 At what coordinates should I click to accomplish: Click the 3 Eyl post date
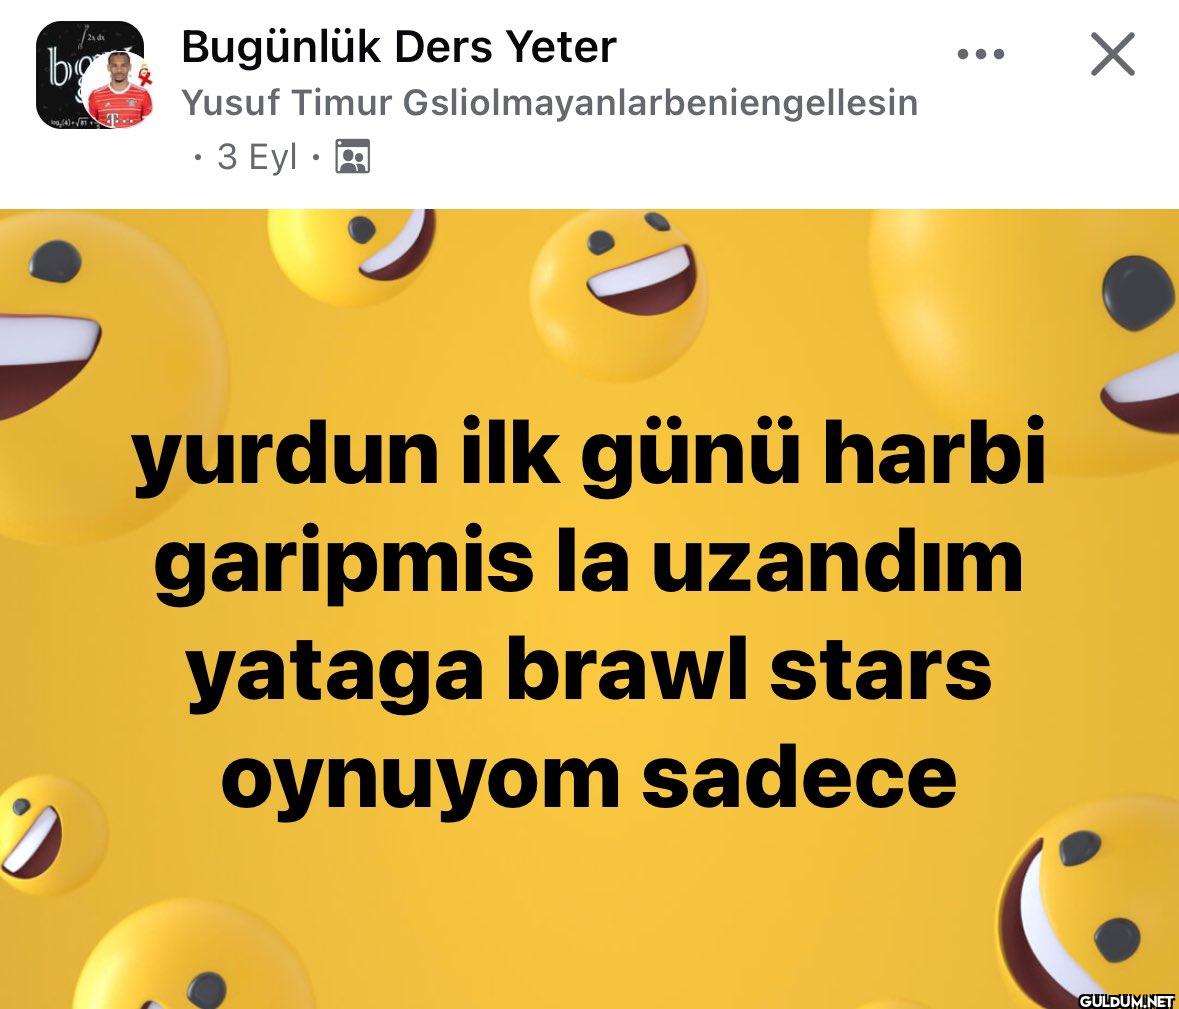pyautogui.click(x=257, y=157)
